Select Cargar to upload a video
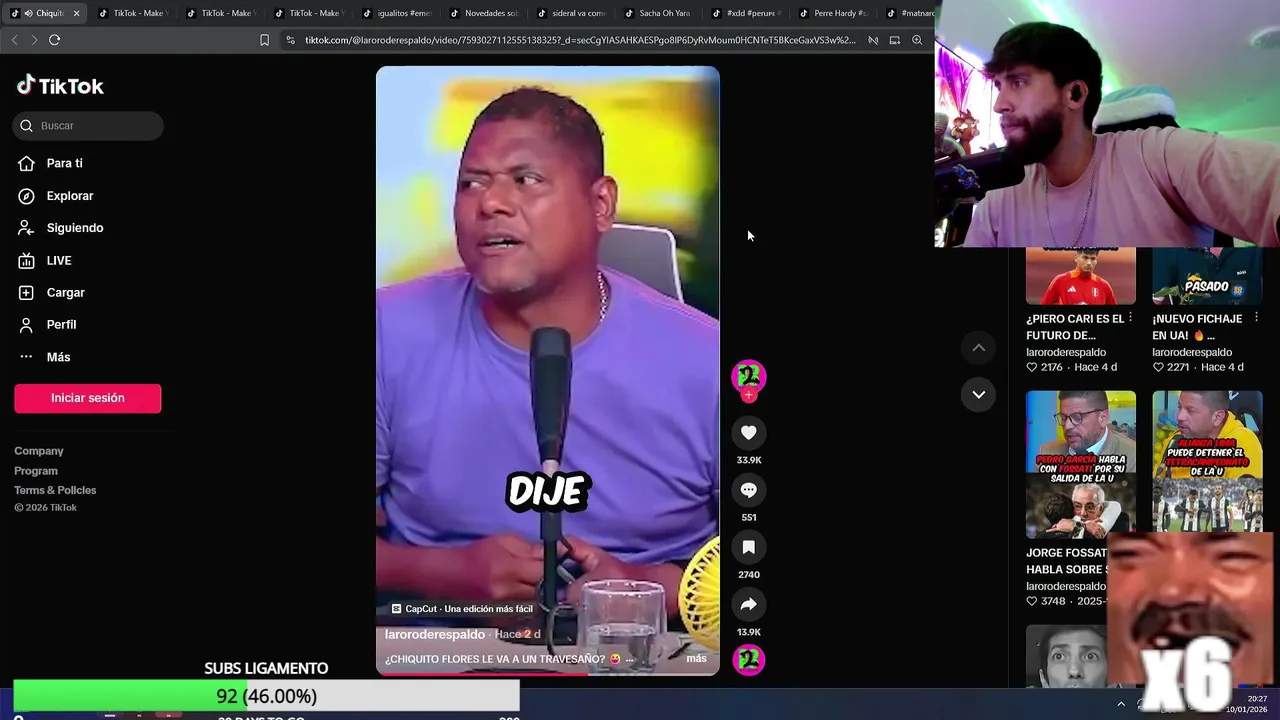1280x720 pixels. coord(65,292)
